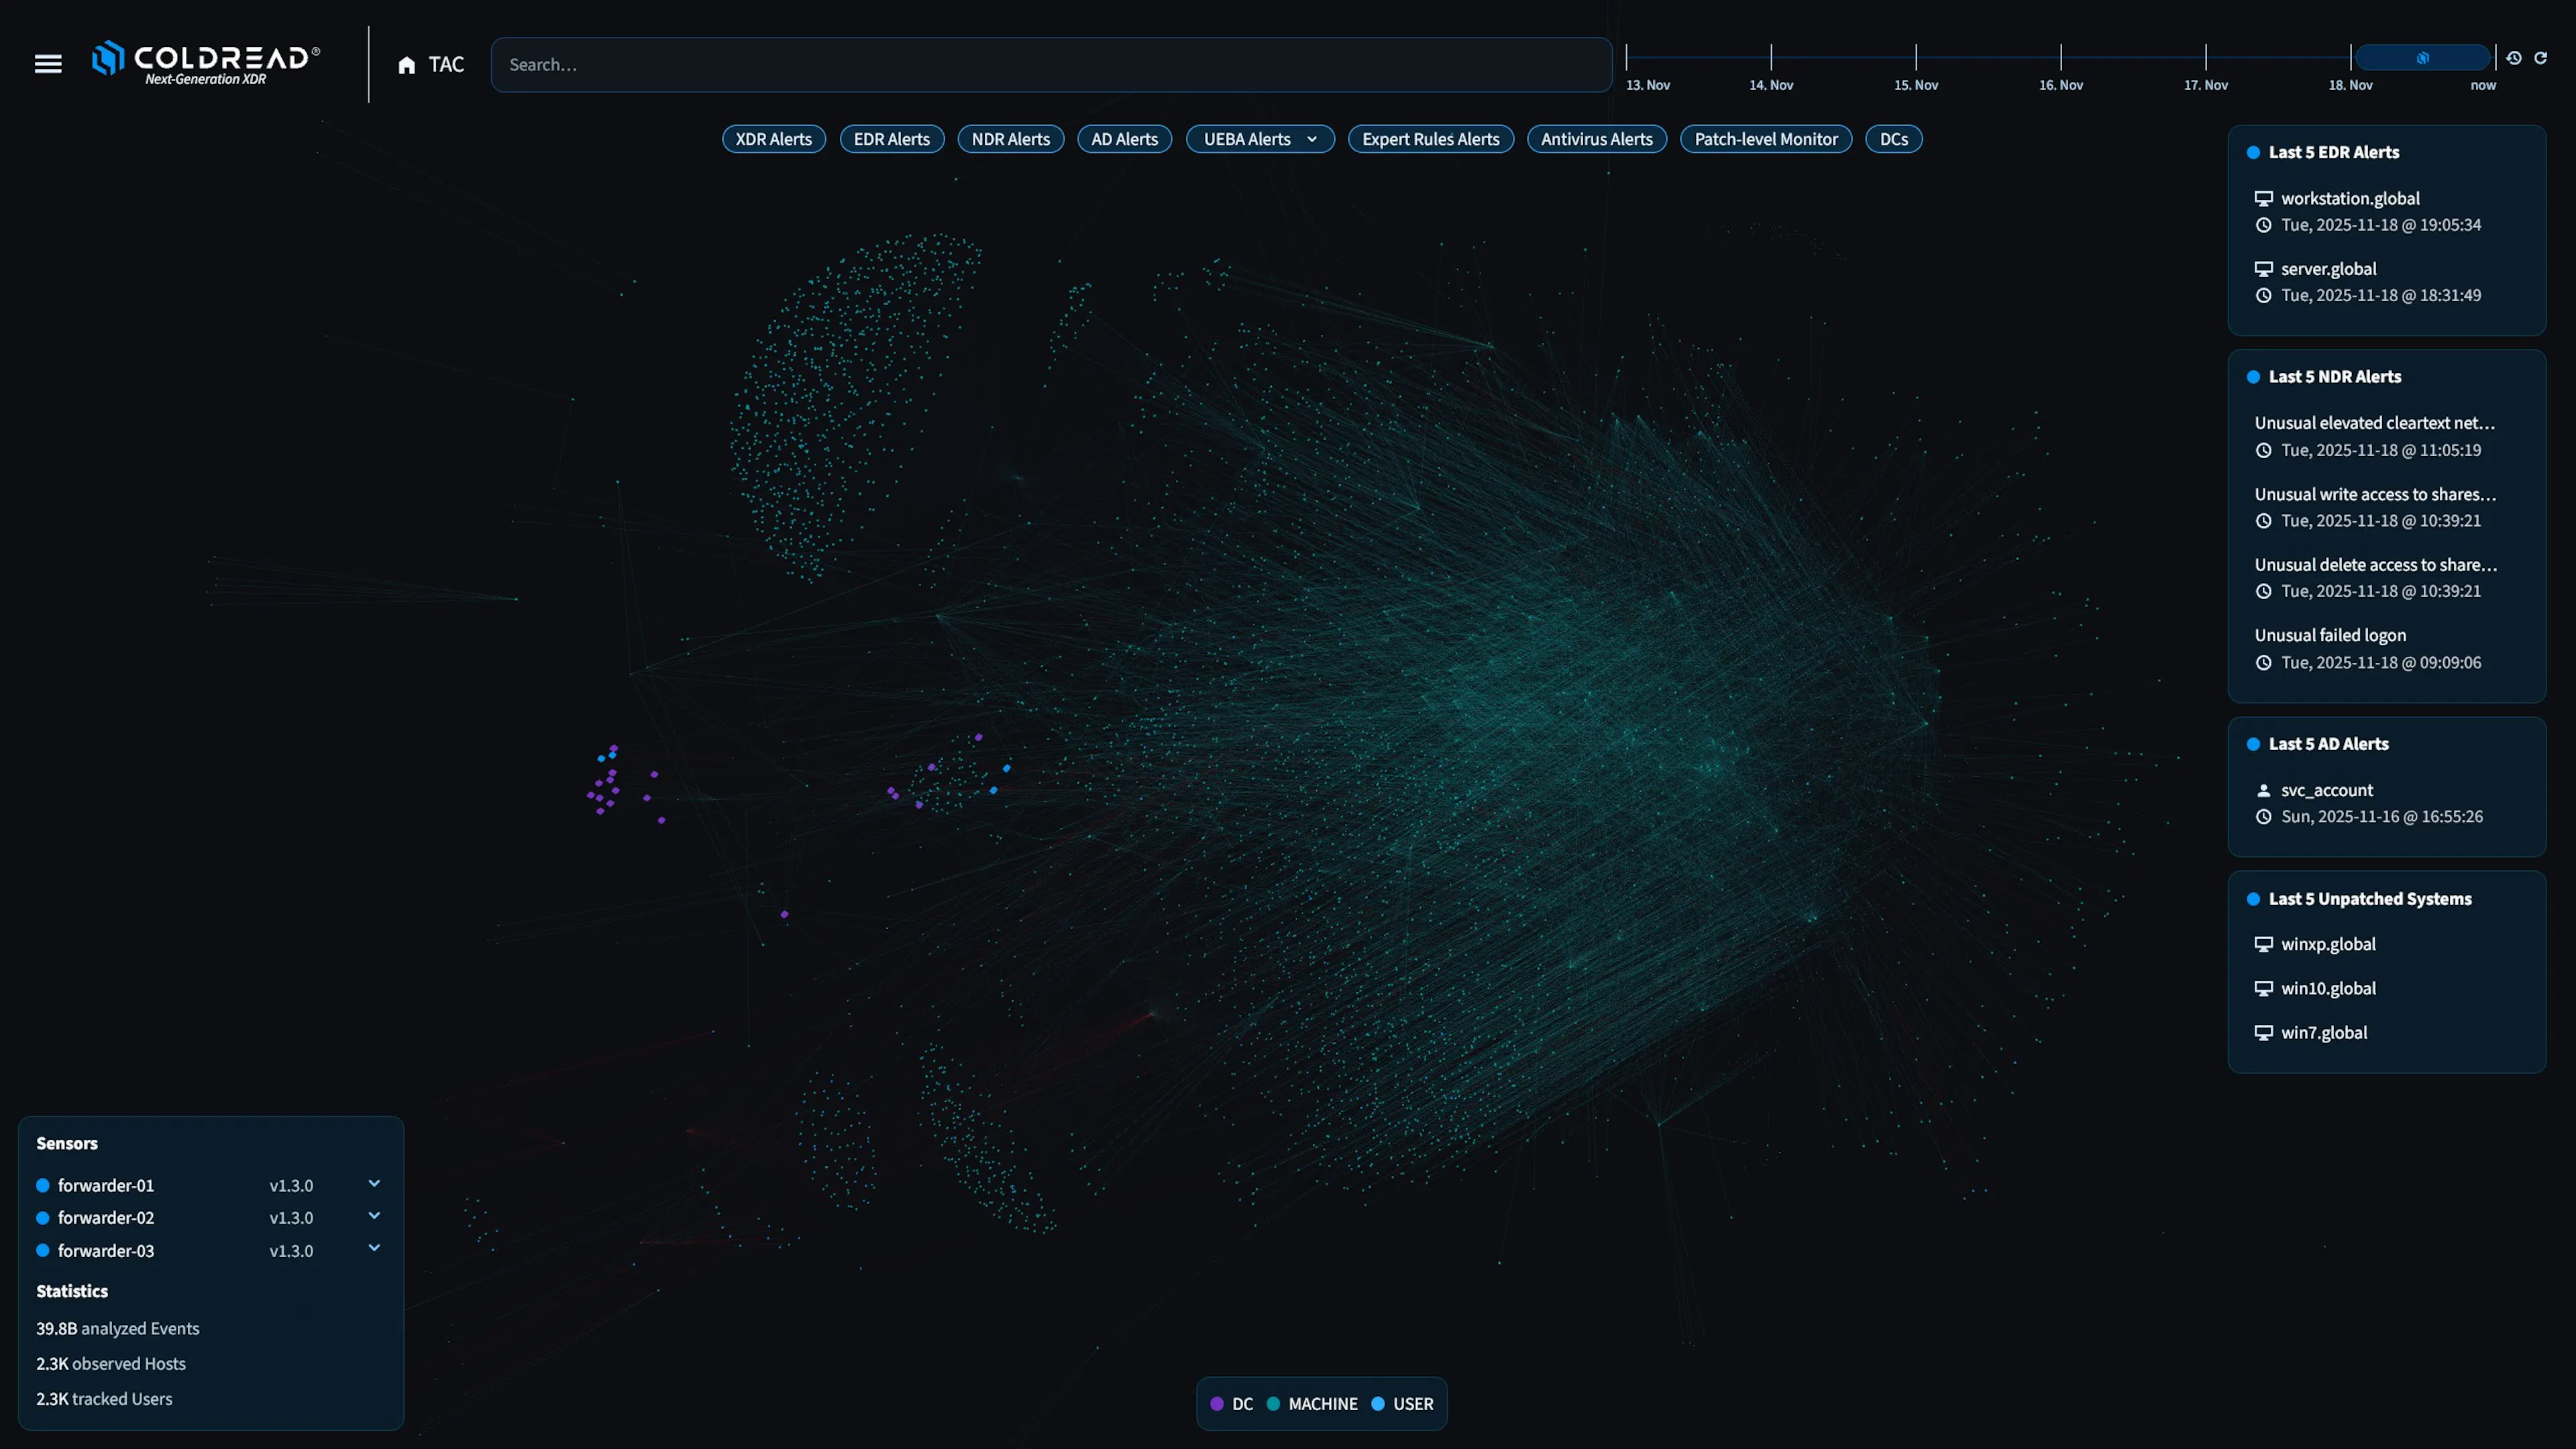Screen dimensions: 2576x1449
Task: Click clock icon beside 09:09:06 timestamp
Action: (2263, 662)
